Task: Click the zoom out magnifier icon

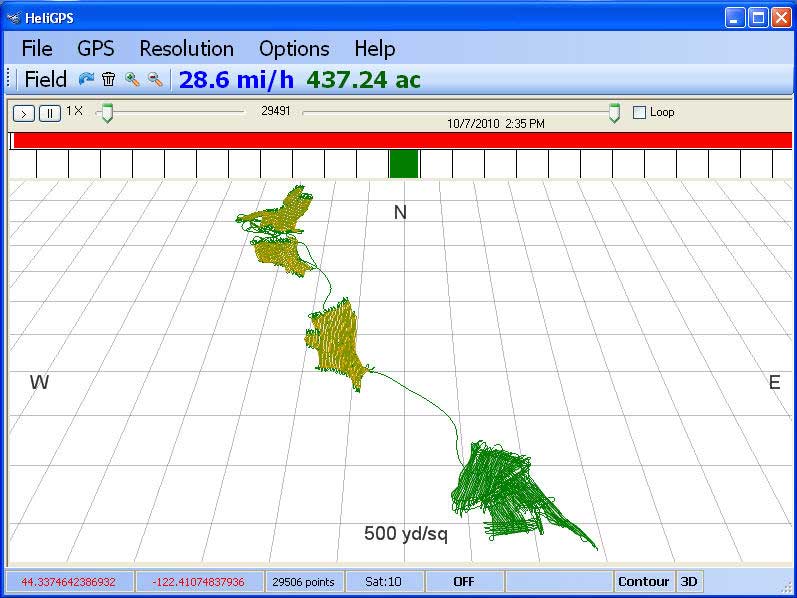Action: [155, 80]
